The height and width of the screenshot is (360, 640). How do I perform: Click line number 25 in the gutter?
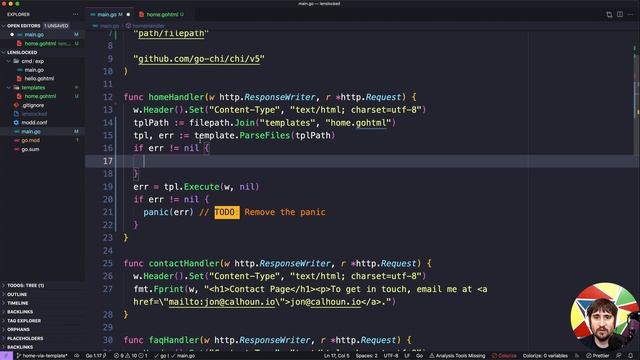[107, 264]
